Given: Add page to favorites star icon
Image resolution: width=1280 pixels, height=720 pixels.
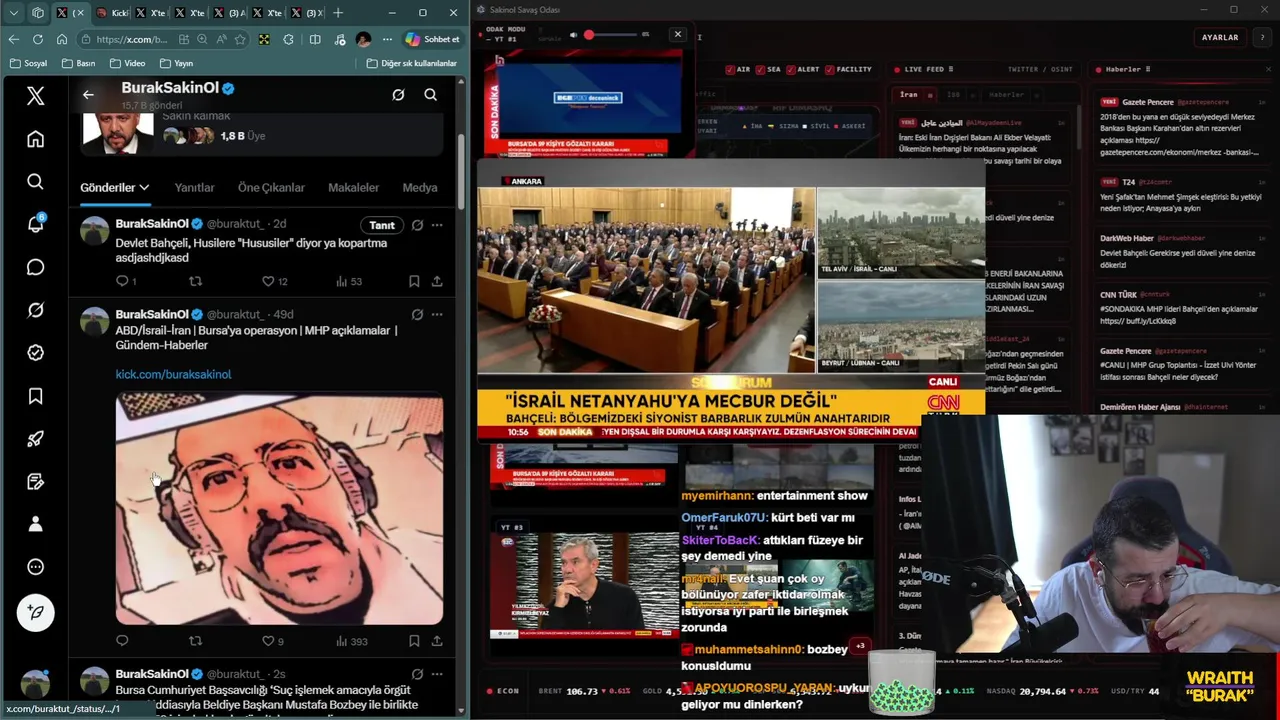Looking at the screenshot, I should tap(240, 39).
